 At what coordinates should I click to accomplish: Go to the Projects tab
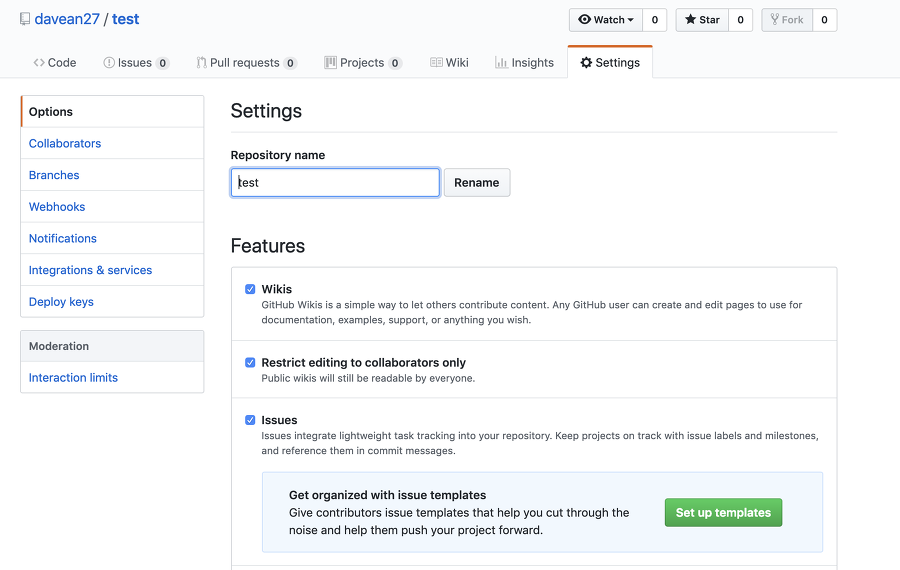click(x=363, y=63)
